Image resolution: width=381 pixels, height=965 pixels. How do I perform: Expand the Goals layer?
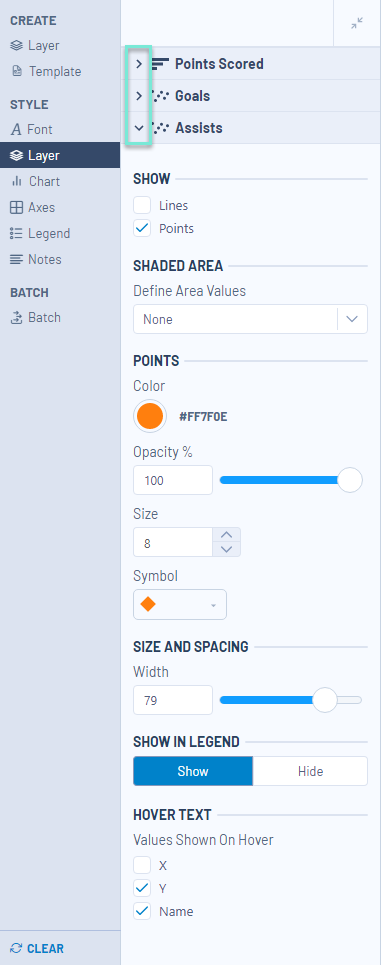[139, 96]
